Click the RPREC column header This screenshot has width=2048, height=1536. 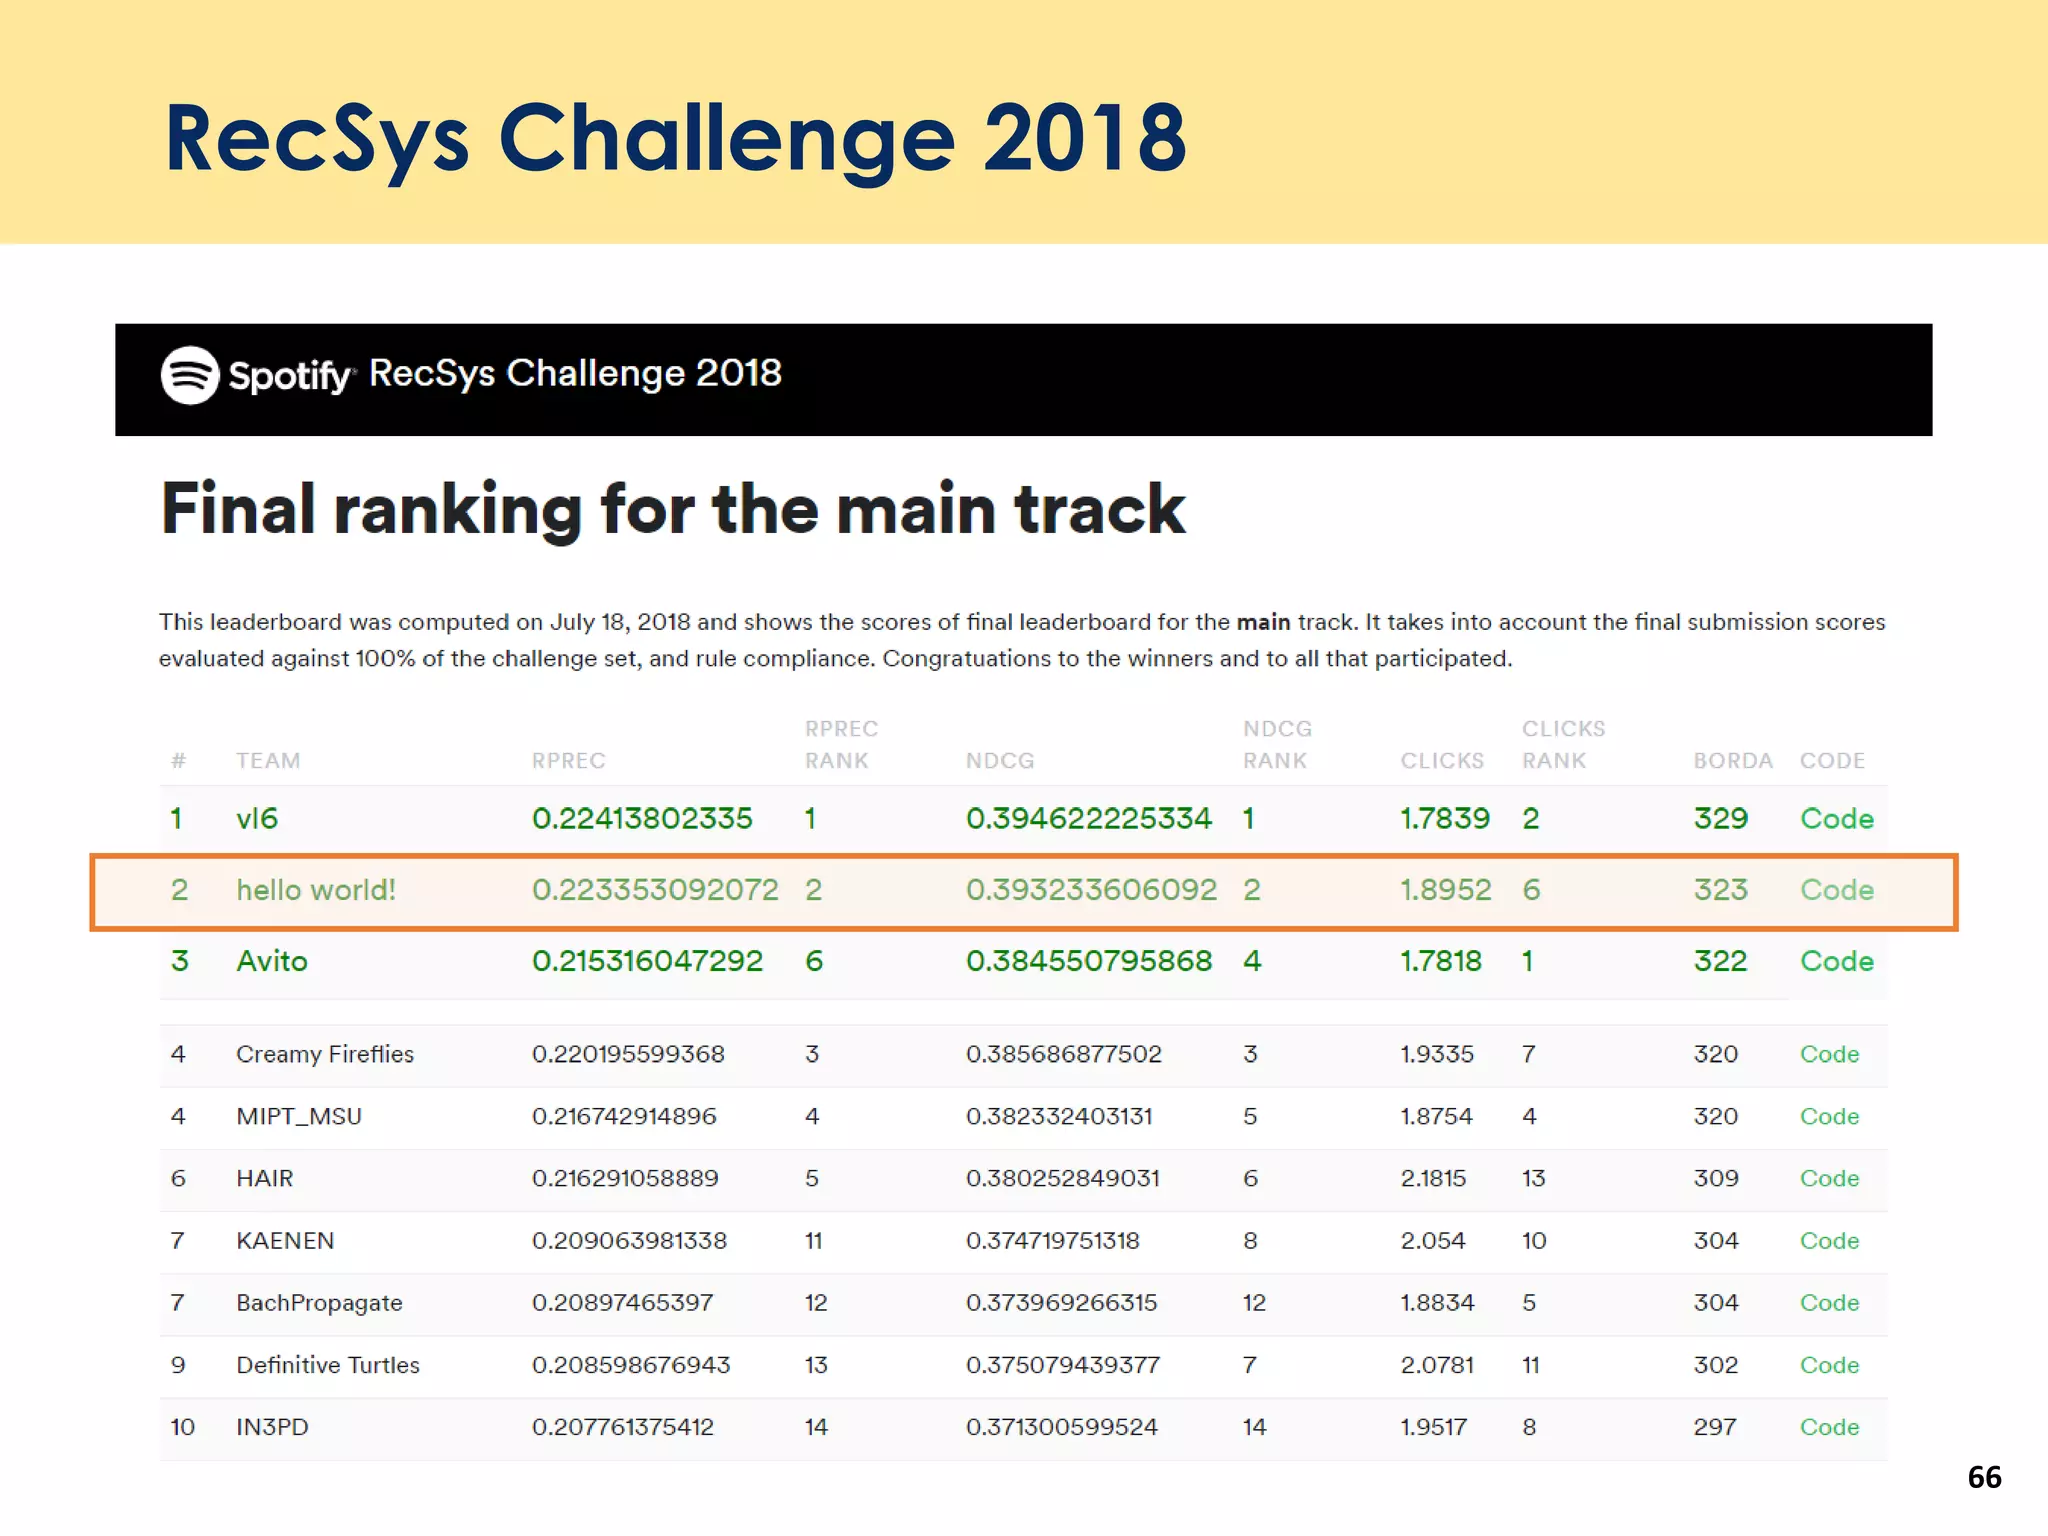pyautogui.click(x=568, y=760)
